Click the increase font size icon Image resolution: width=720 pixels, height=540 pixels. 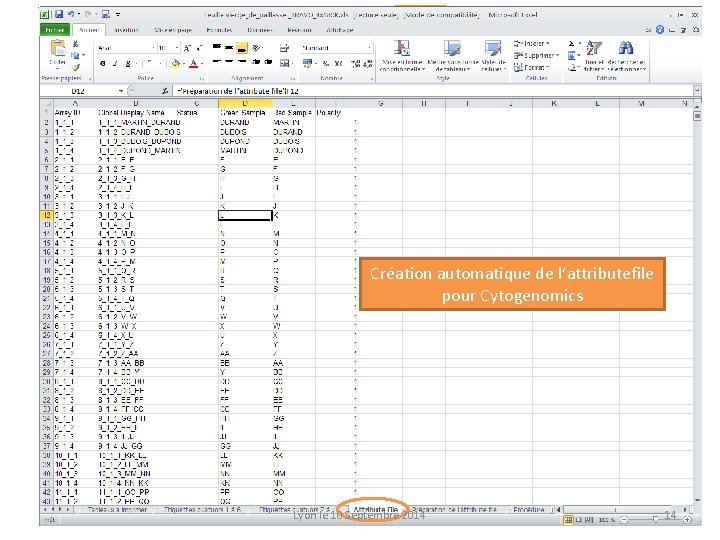187,48
